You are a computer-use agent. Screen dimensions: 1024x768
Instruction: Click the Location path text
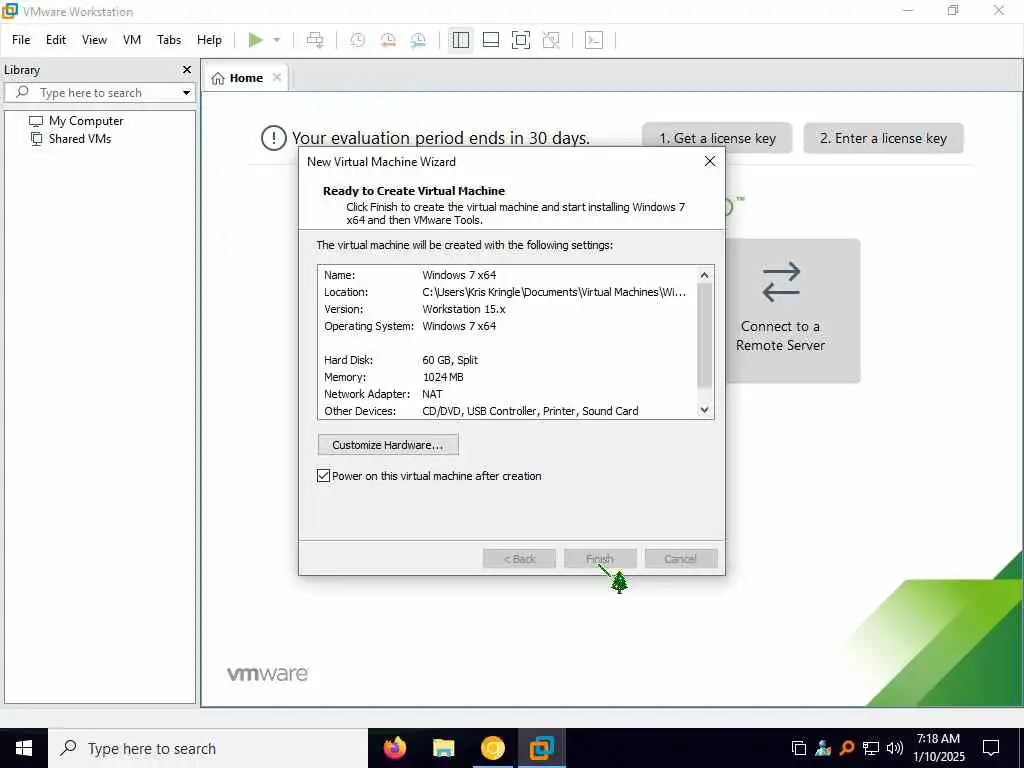click(554, 292)
